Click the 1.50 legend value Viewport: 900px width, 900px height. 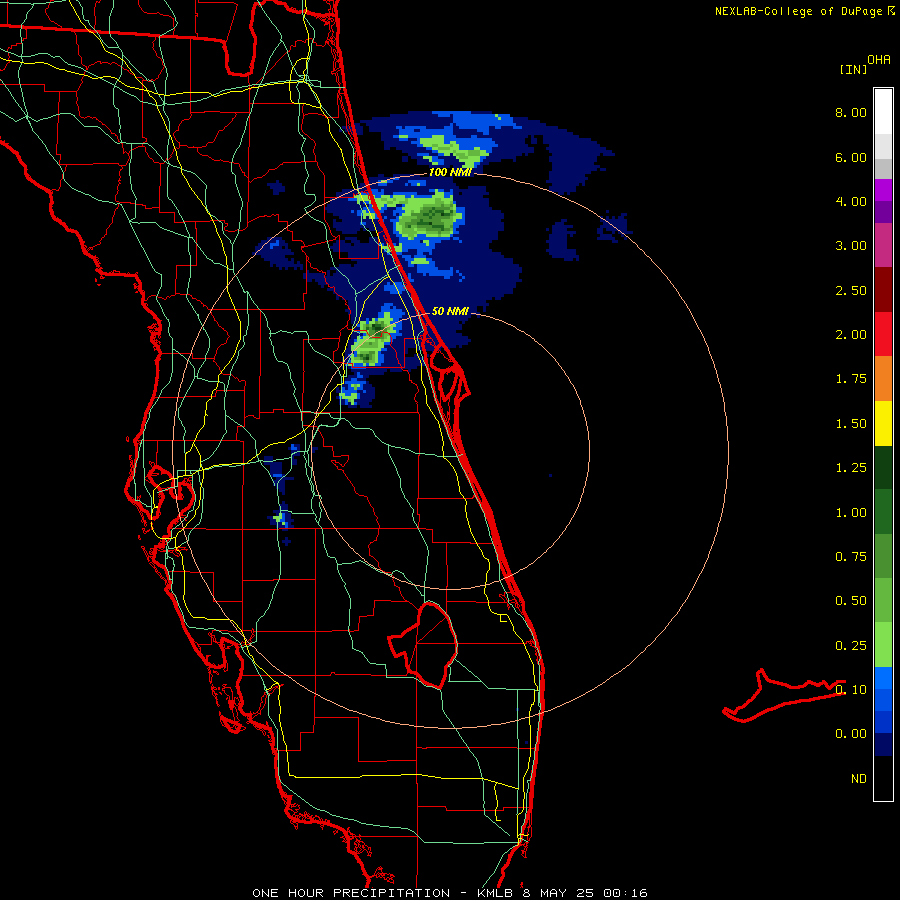851,424
